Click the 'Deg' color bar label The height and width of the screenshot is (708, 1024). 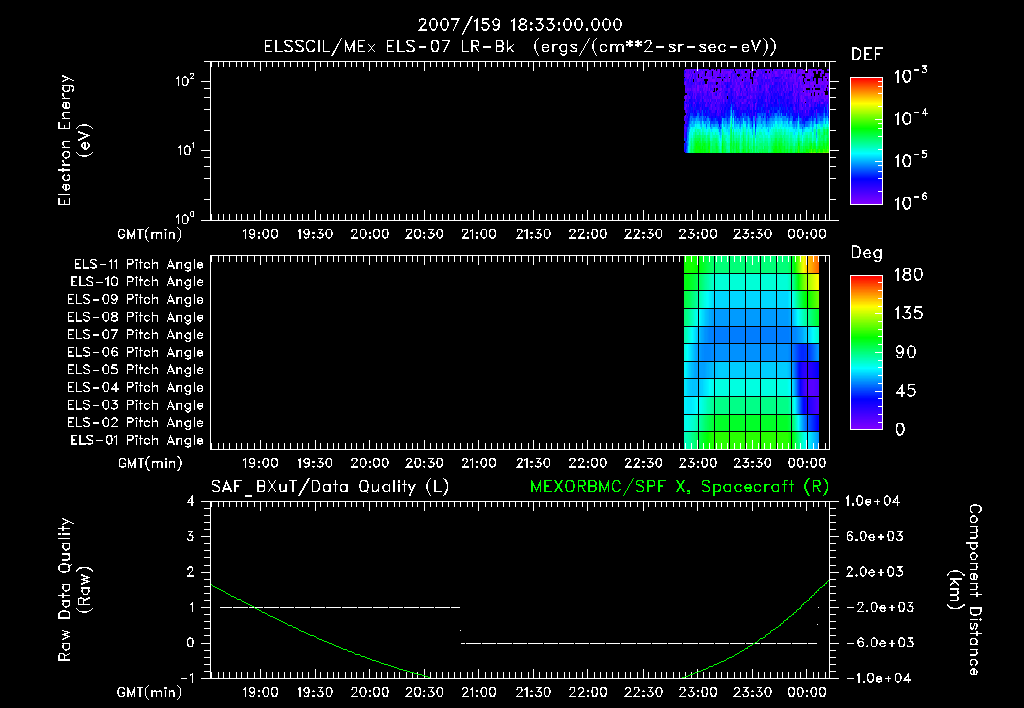867,253
